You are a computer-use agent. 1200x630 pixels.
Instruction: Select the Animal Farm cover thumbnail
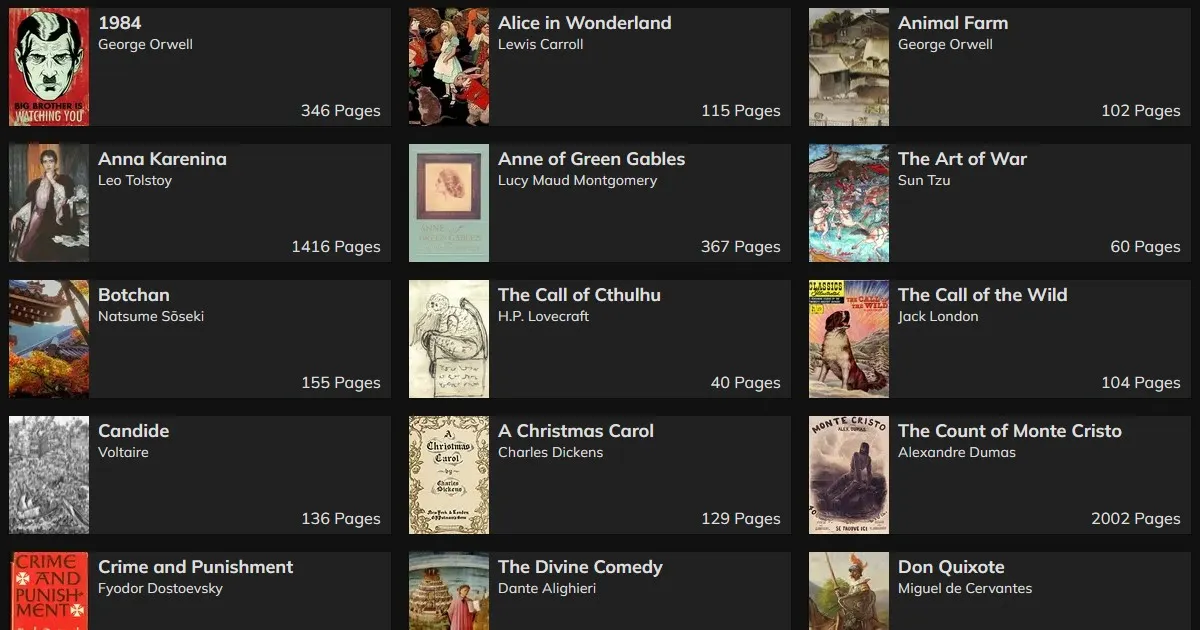[x=849, y=67]
